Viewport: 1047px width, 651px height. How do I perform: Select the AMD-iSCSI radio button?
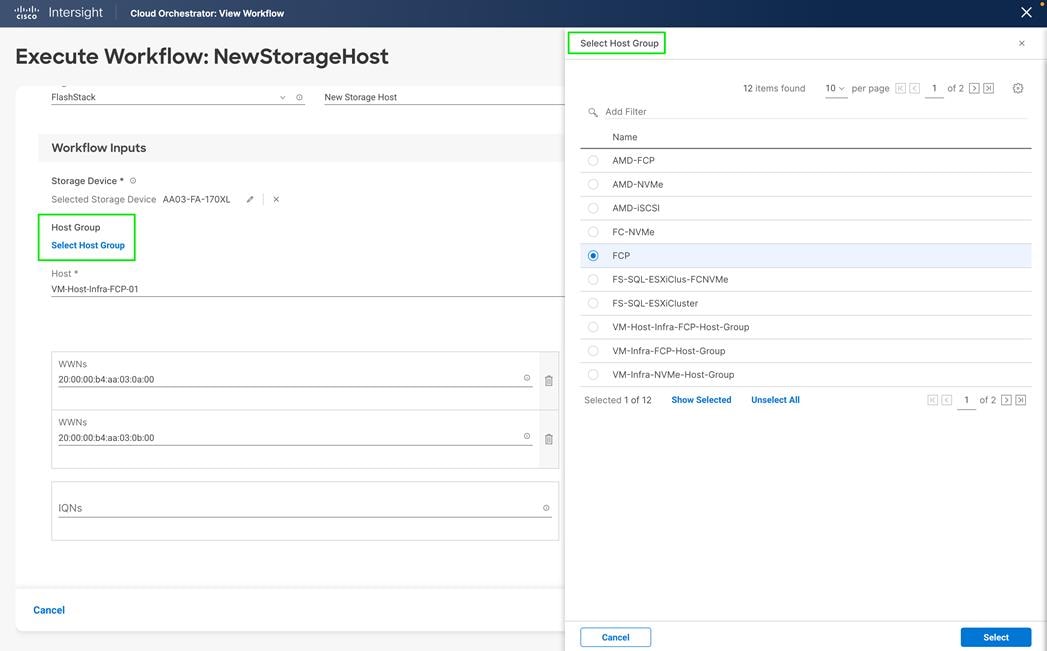(x=592, y=207)
